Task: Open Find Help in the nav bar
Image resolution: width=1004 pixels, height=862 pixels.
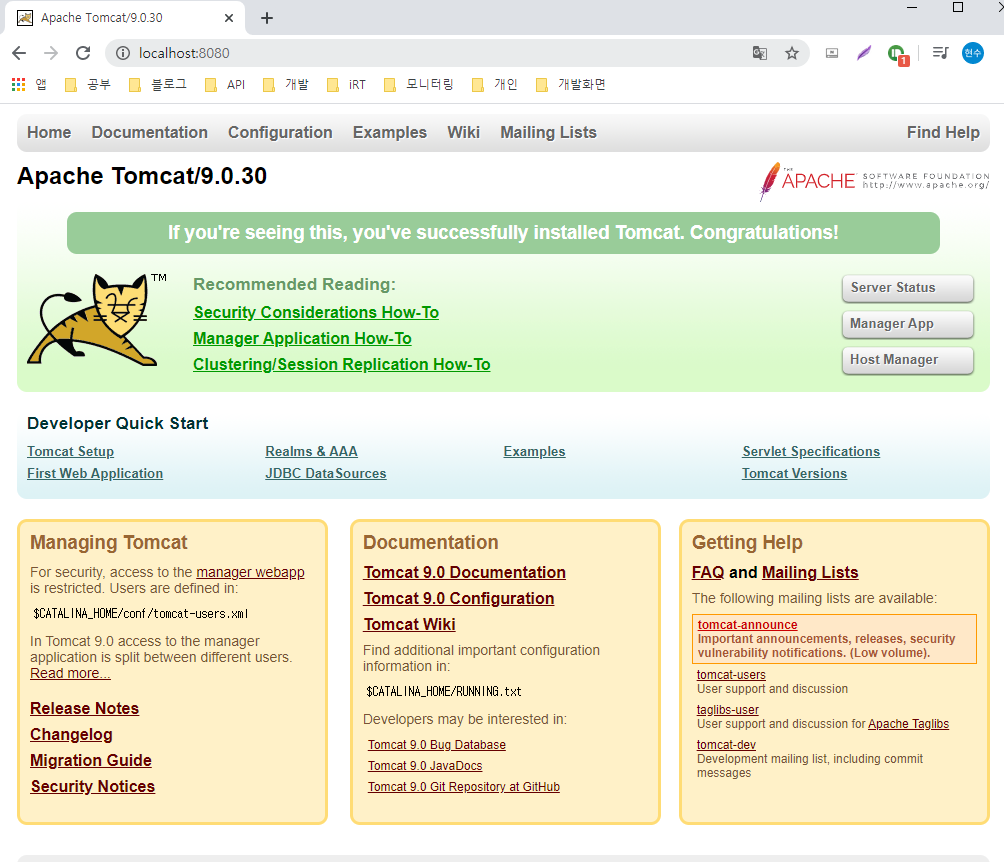Action: click(x=943, y=133)
